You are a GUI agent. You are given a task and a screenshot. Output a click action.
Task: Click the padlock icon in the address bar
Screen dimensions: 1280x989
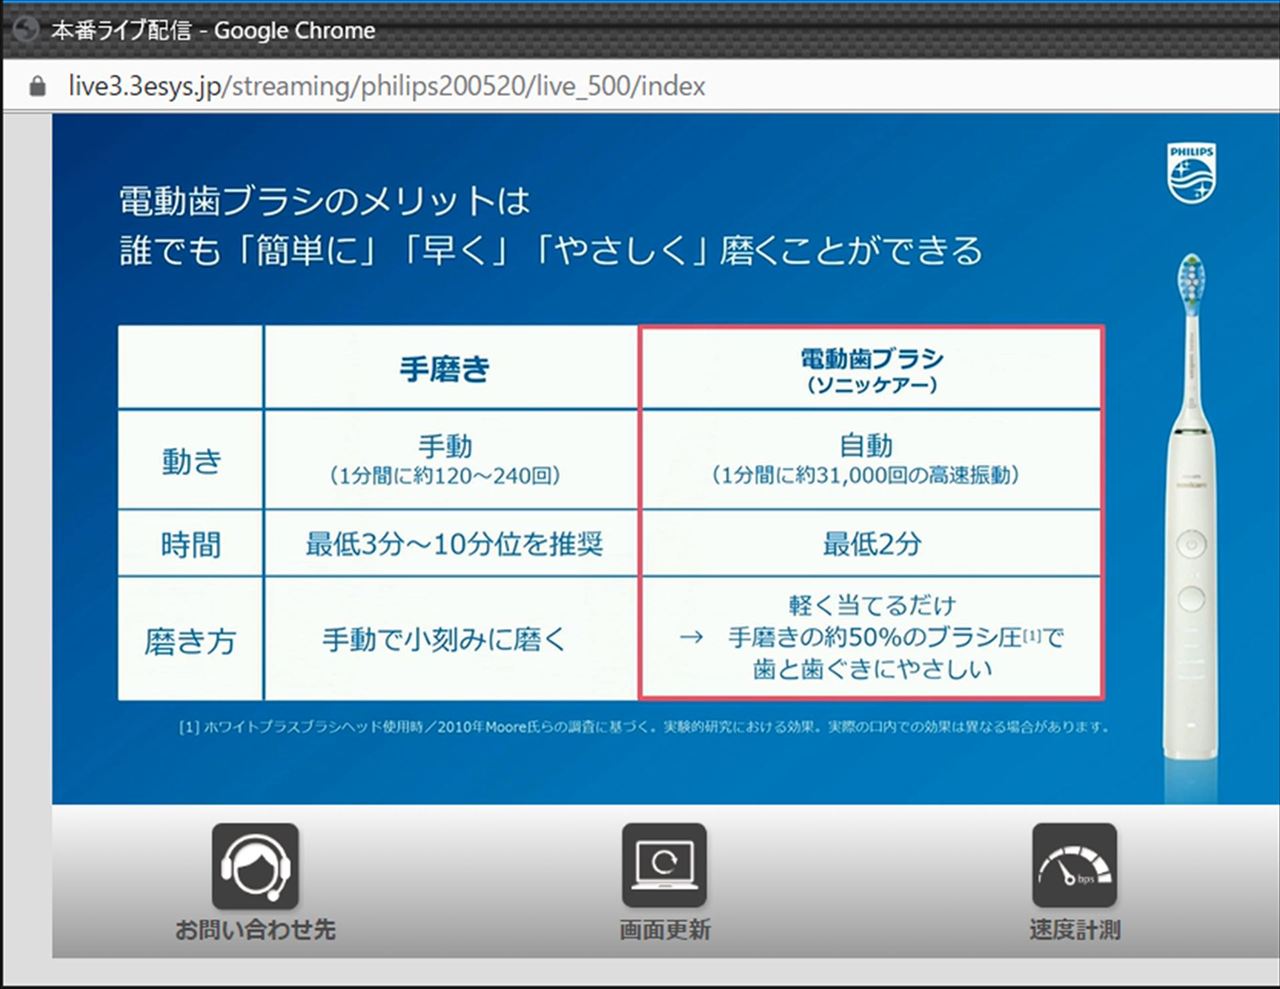click(38, 87)
